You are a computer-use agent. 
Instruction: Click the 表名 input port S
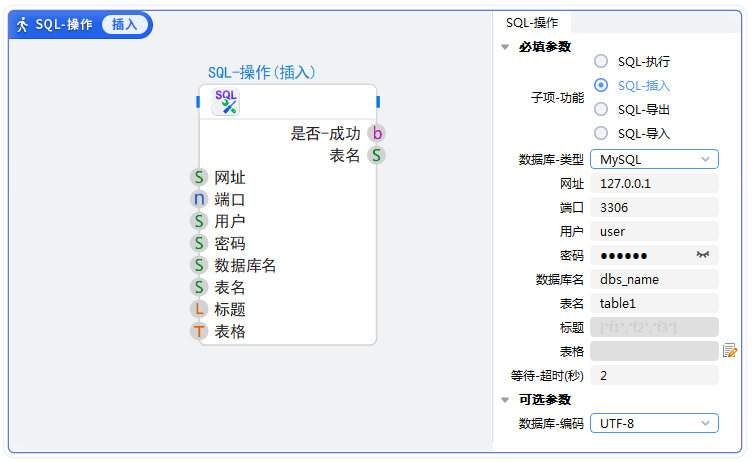point(199,287)
